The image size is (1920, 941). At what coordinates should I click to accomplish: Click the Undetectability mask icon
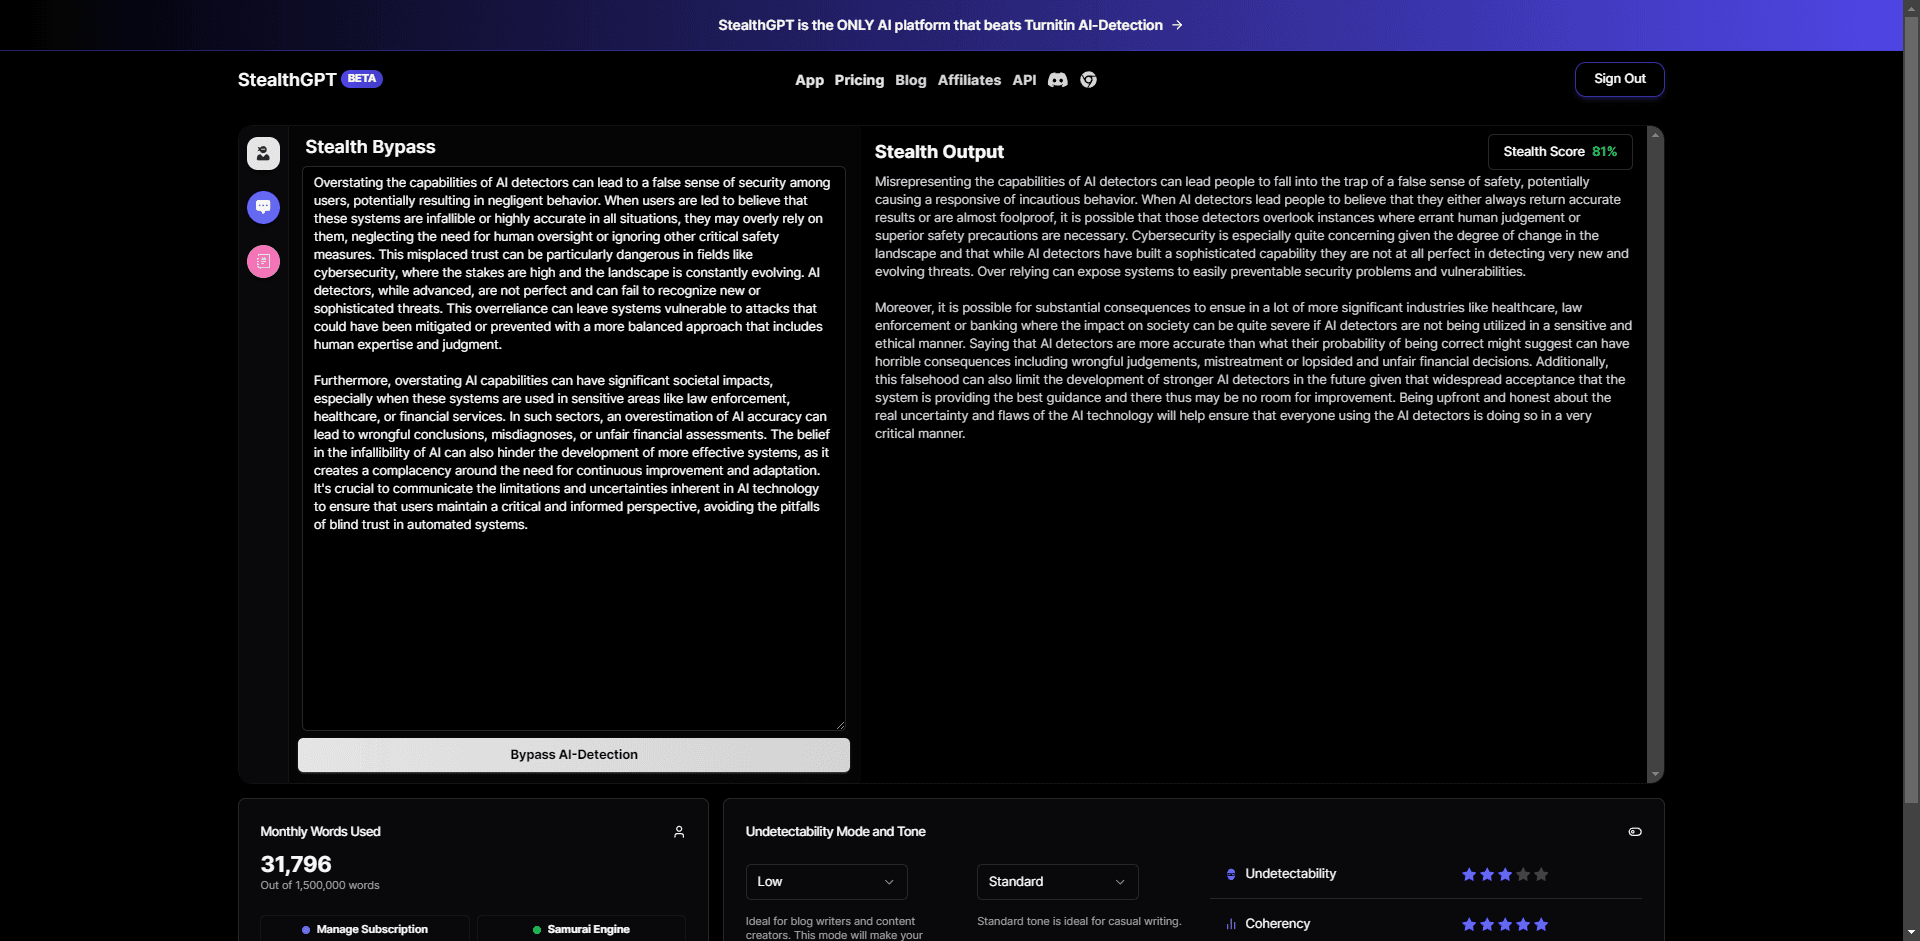[x=1231, y=874]
